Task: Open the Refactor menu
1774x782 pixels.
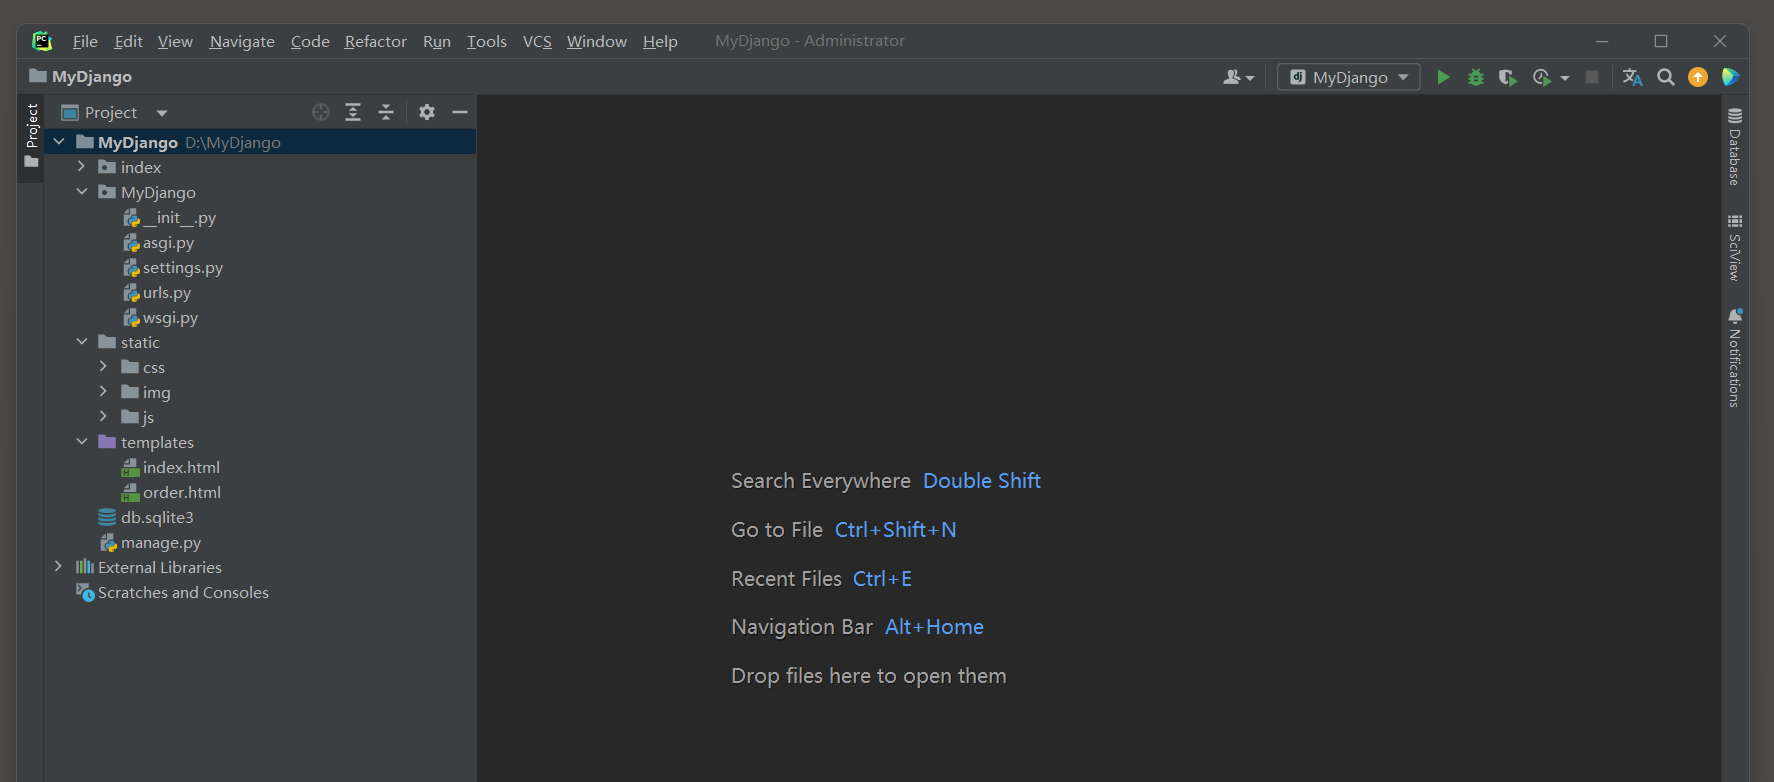Action: point(376,41)
